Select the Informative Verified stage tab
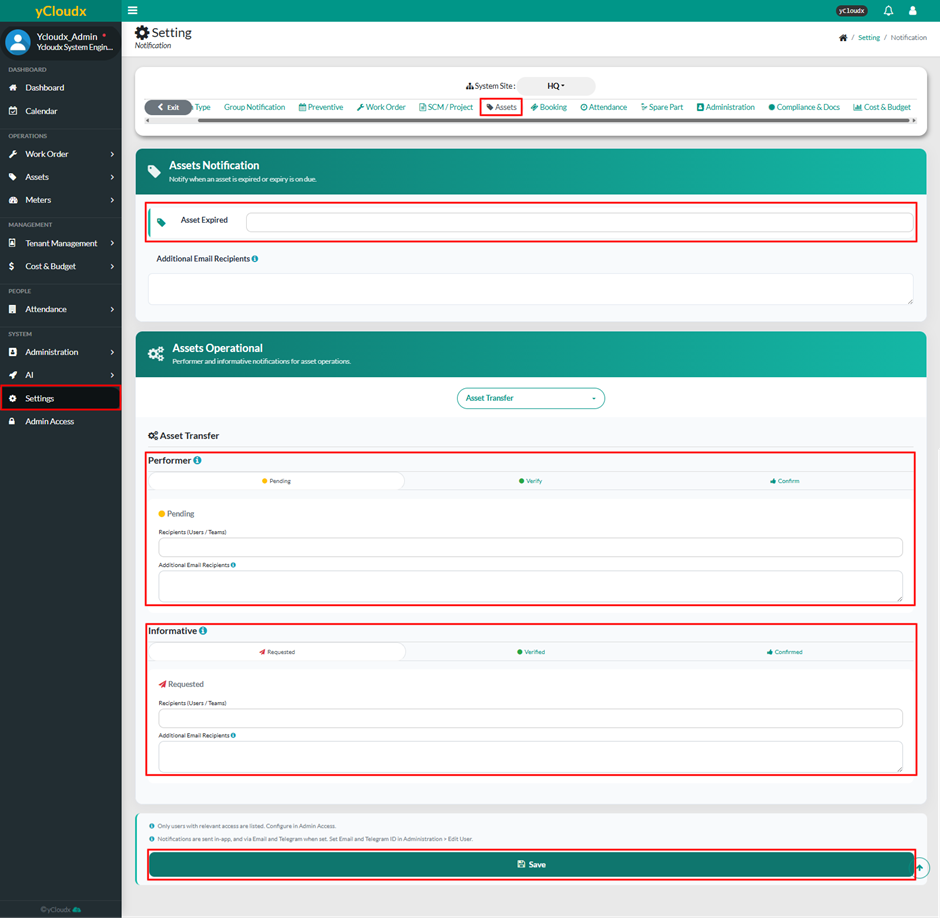Image resolution: width=940 pixels, height=919 pixels. (531, 652)
